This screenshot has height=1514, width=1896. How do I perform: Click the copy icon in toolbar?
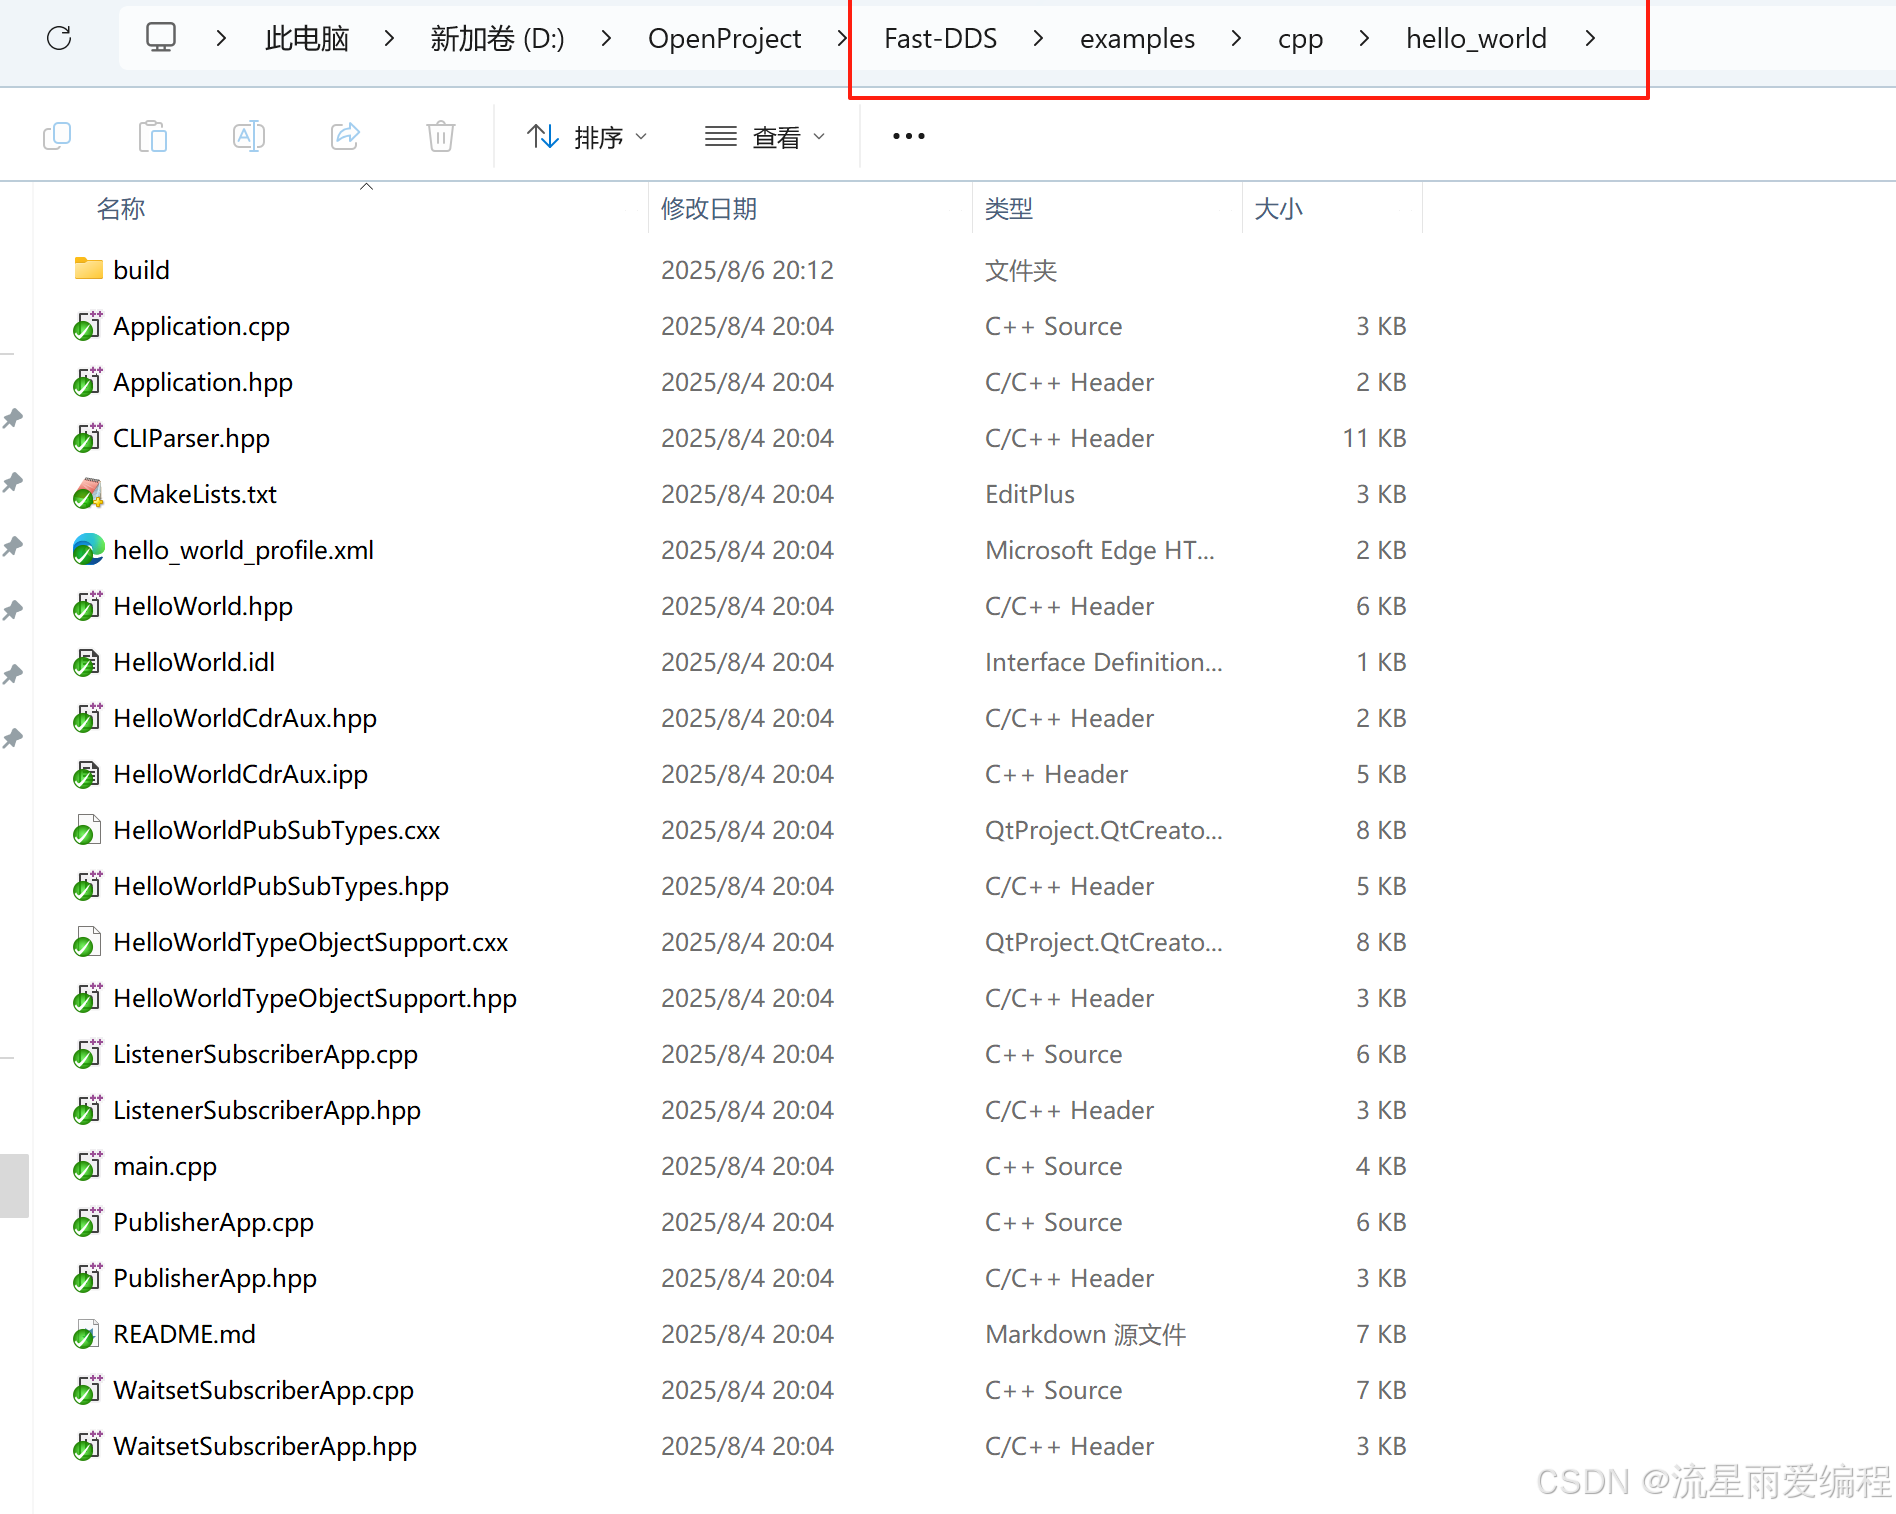[x=57, y=136]
